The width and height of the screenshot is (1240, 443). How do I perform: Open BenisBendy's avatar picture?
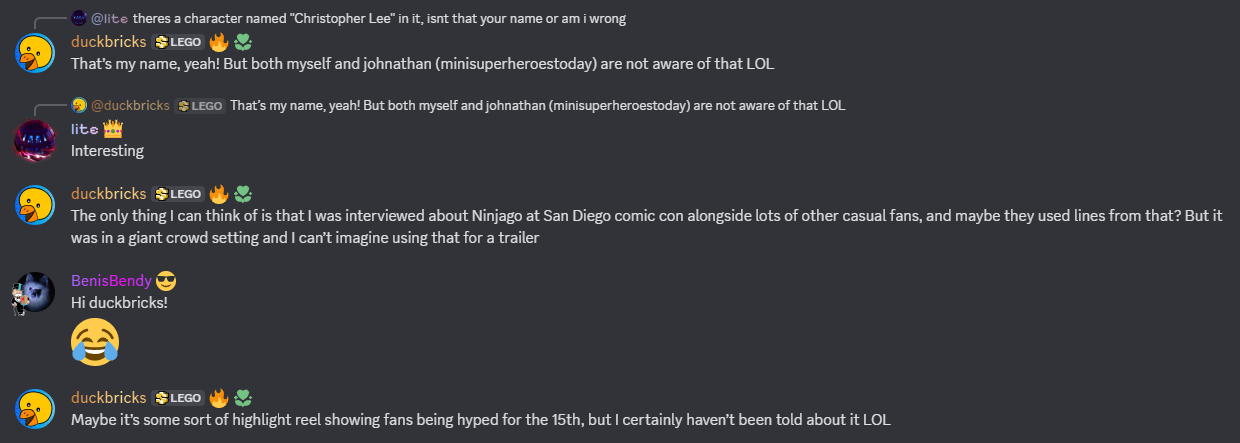click(x=34, y=291)
